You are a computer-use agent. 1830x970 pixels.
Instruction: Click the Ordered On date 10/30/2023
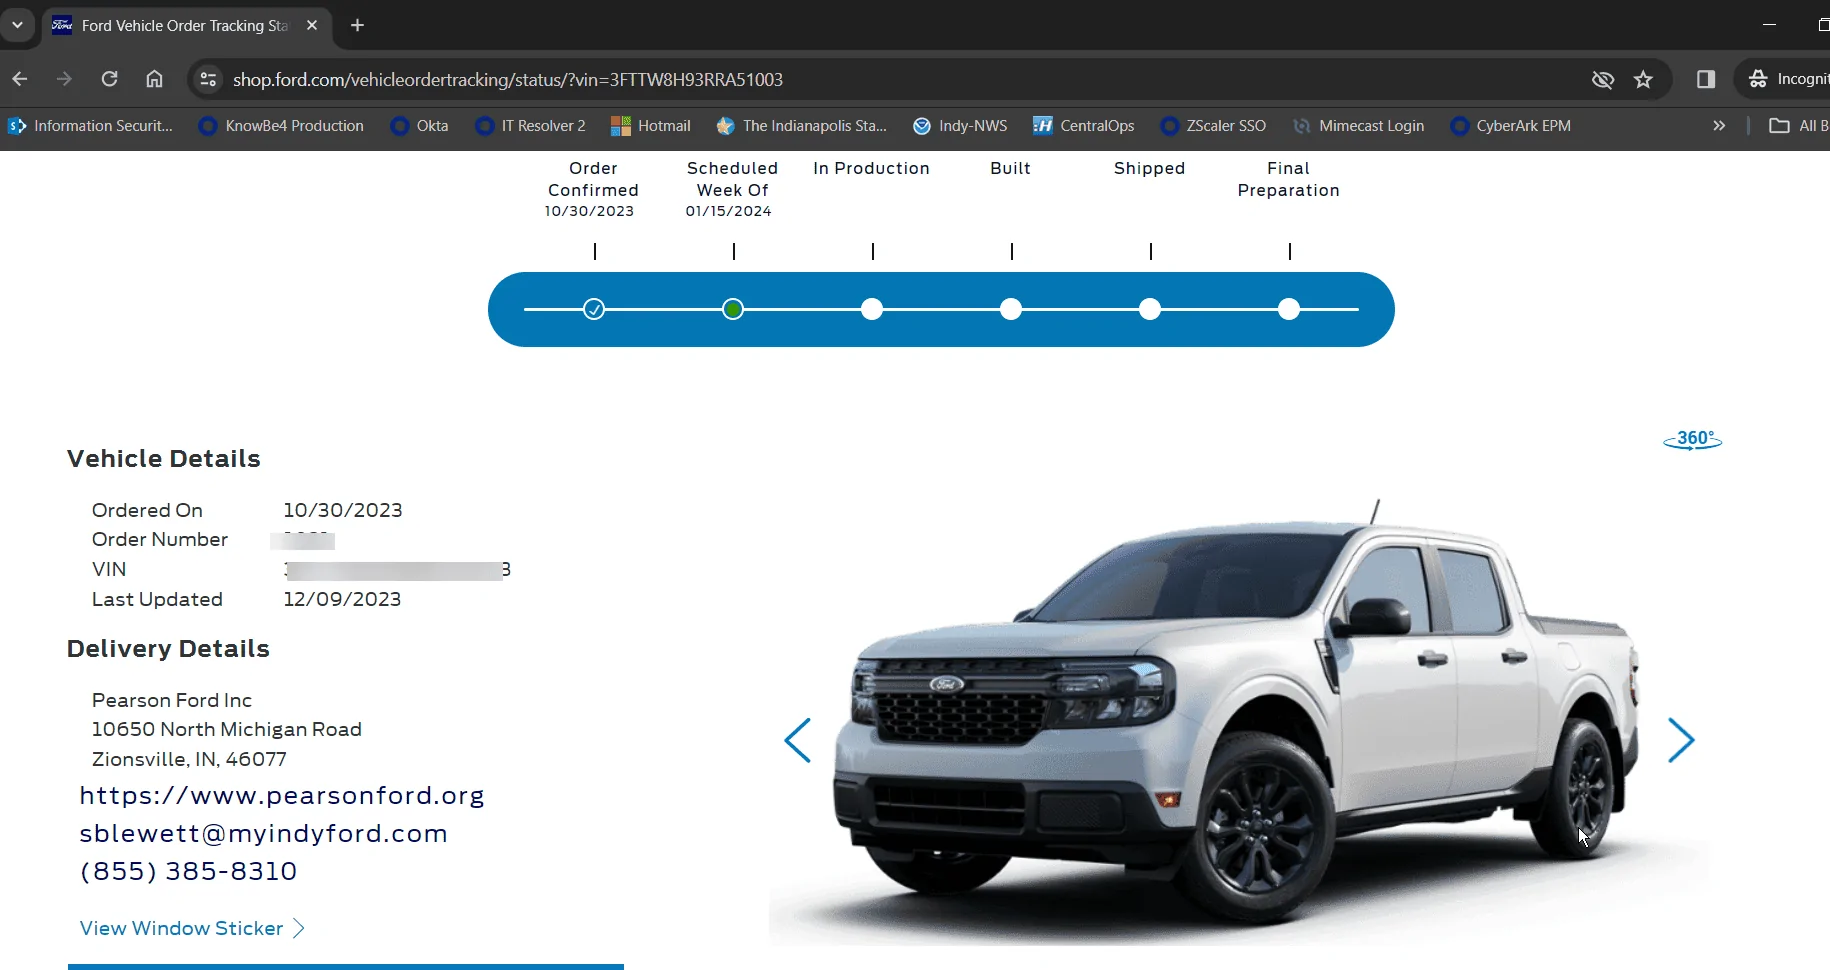click(343, 510)
